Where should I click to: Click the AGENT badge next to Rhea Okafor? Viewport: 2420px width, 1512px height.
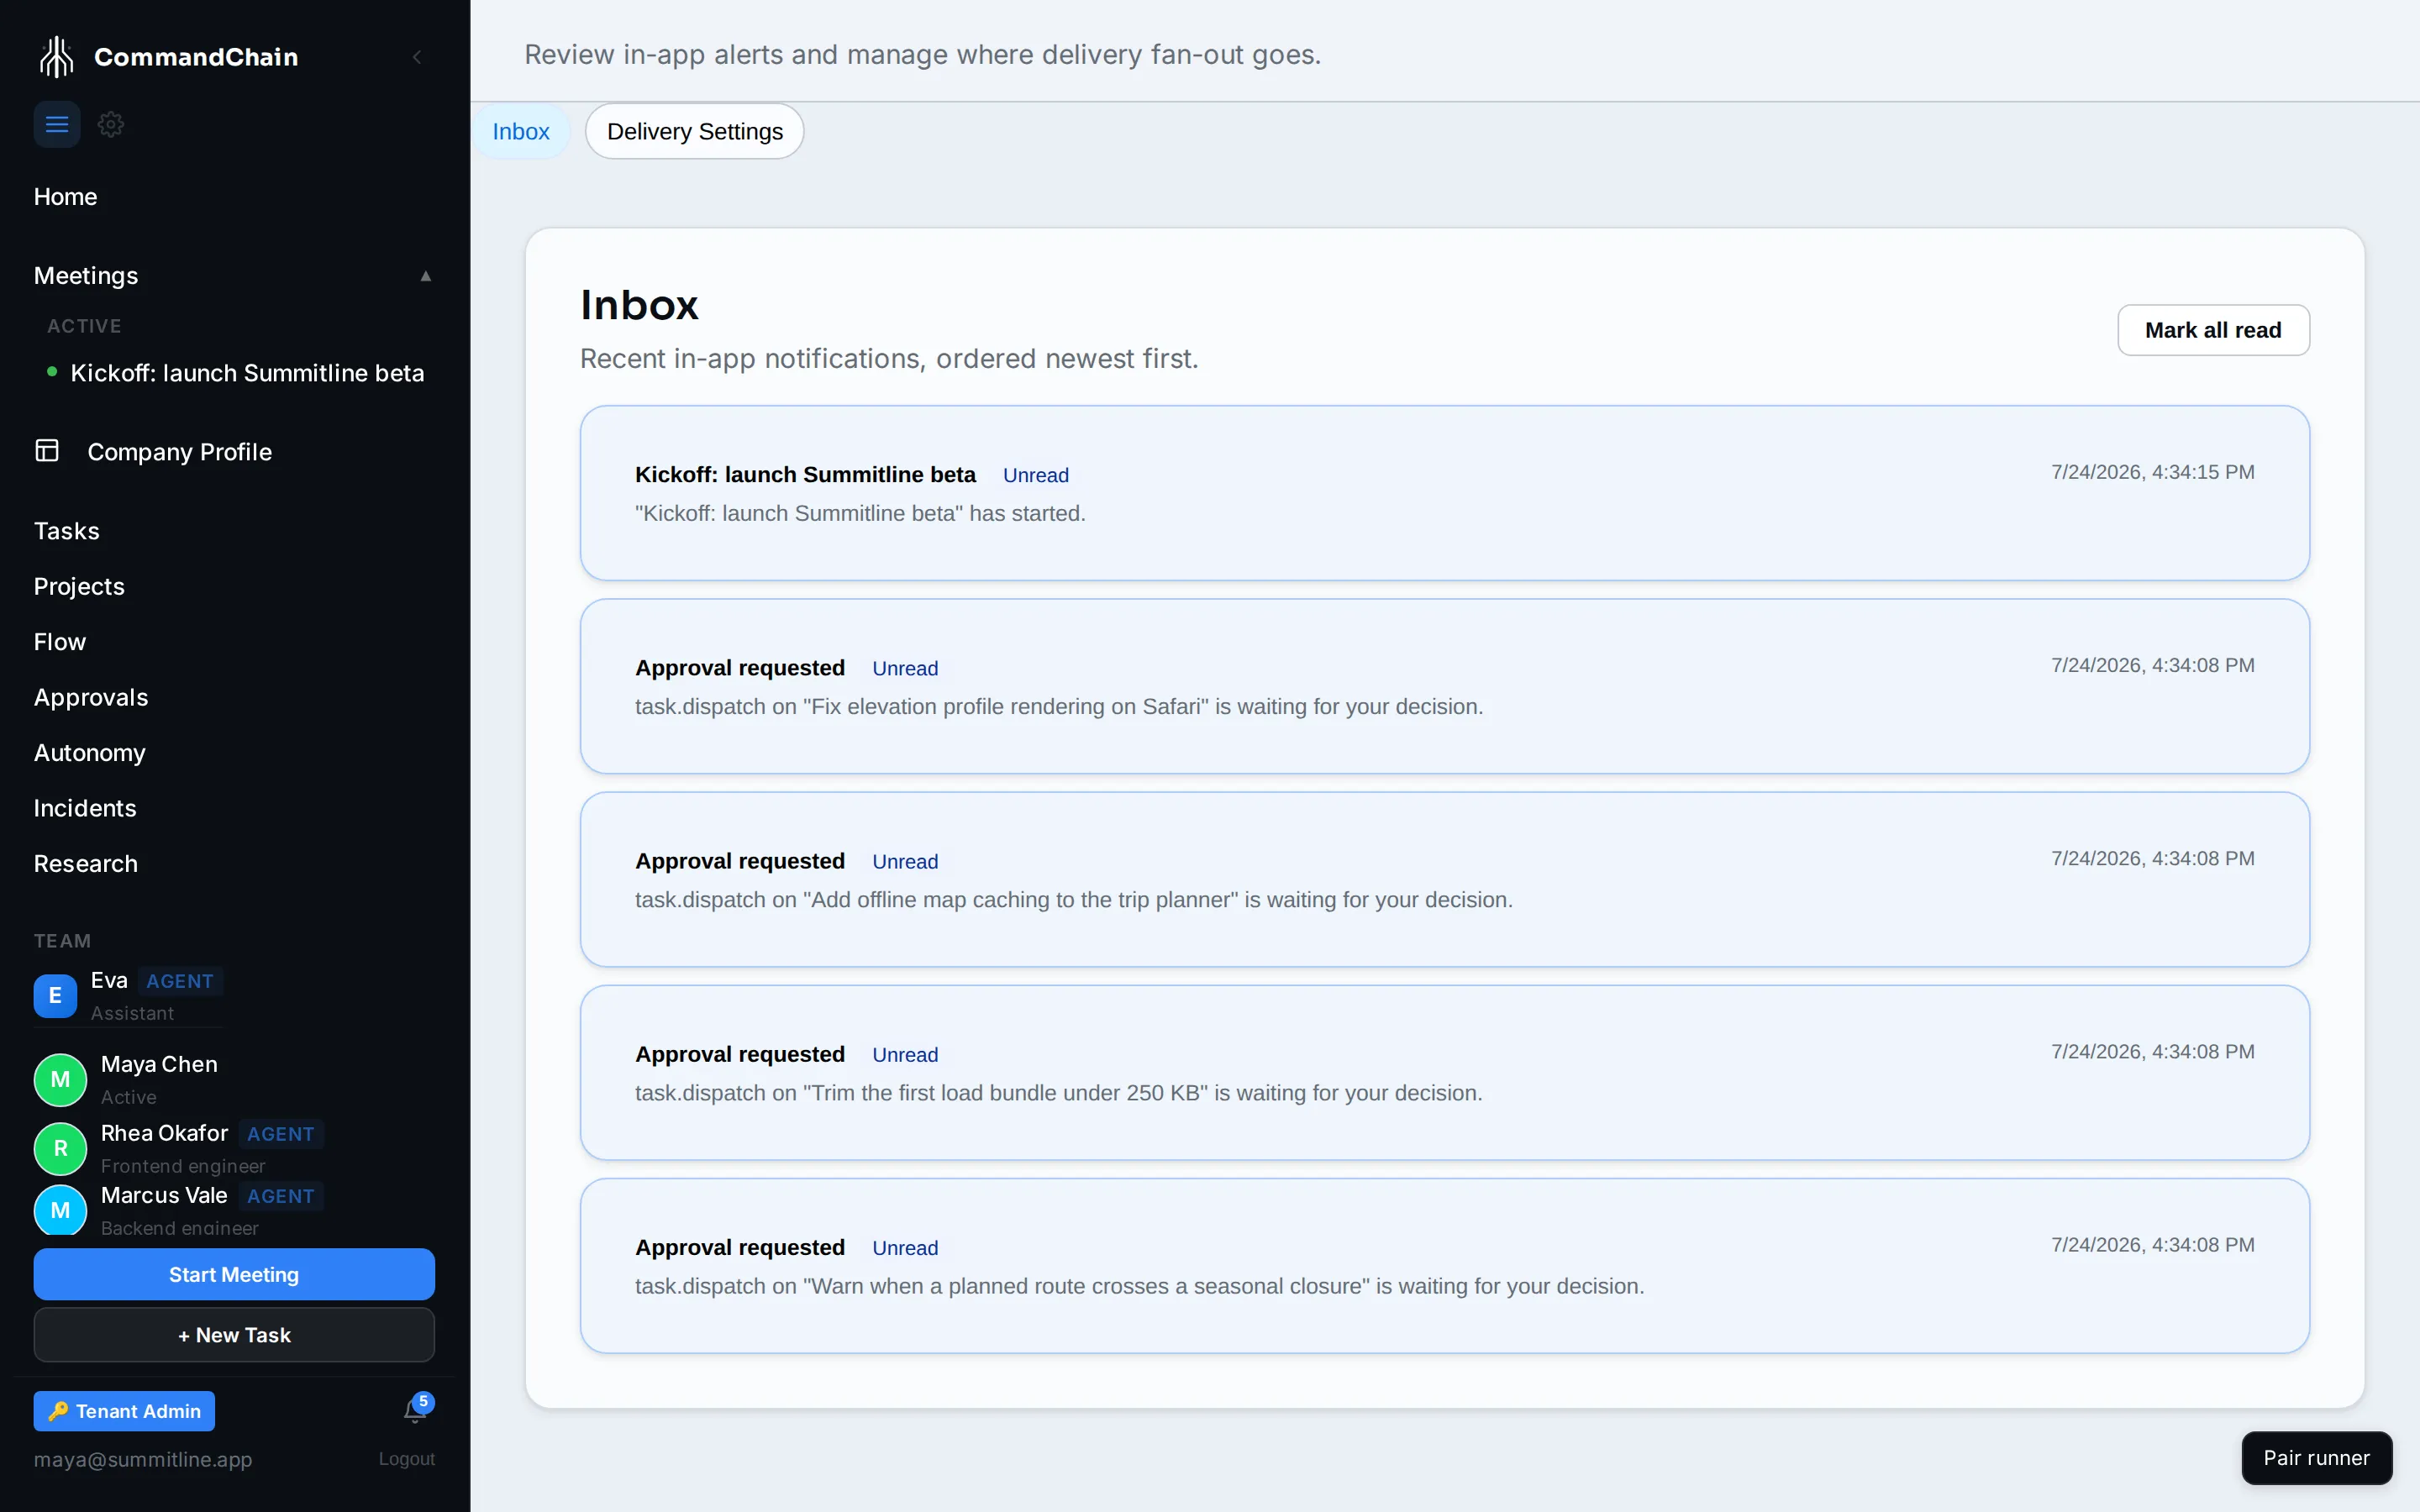coord(281,1134)
